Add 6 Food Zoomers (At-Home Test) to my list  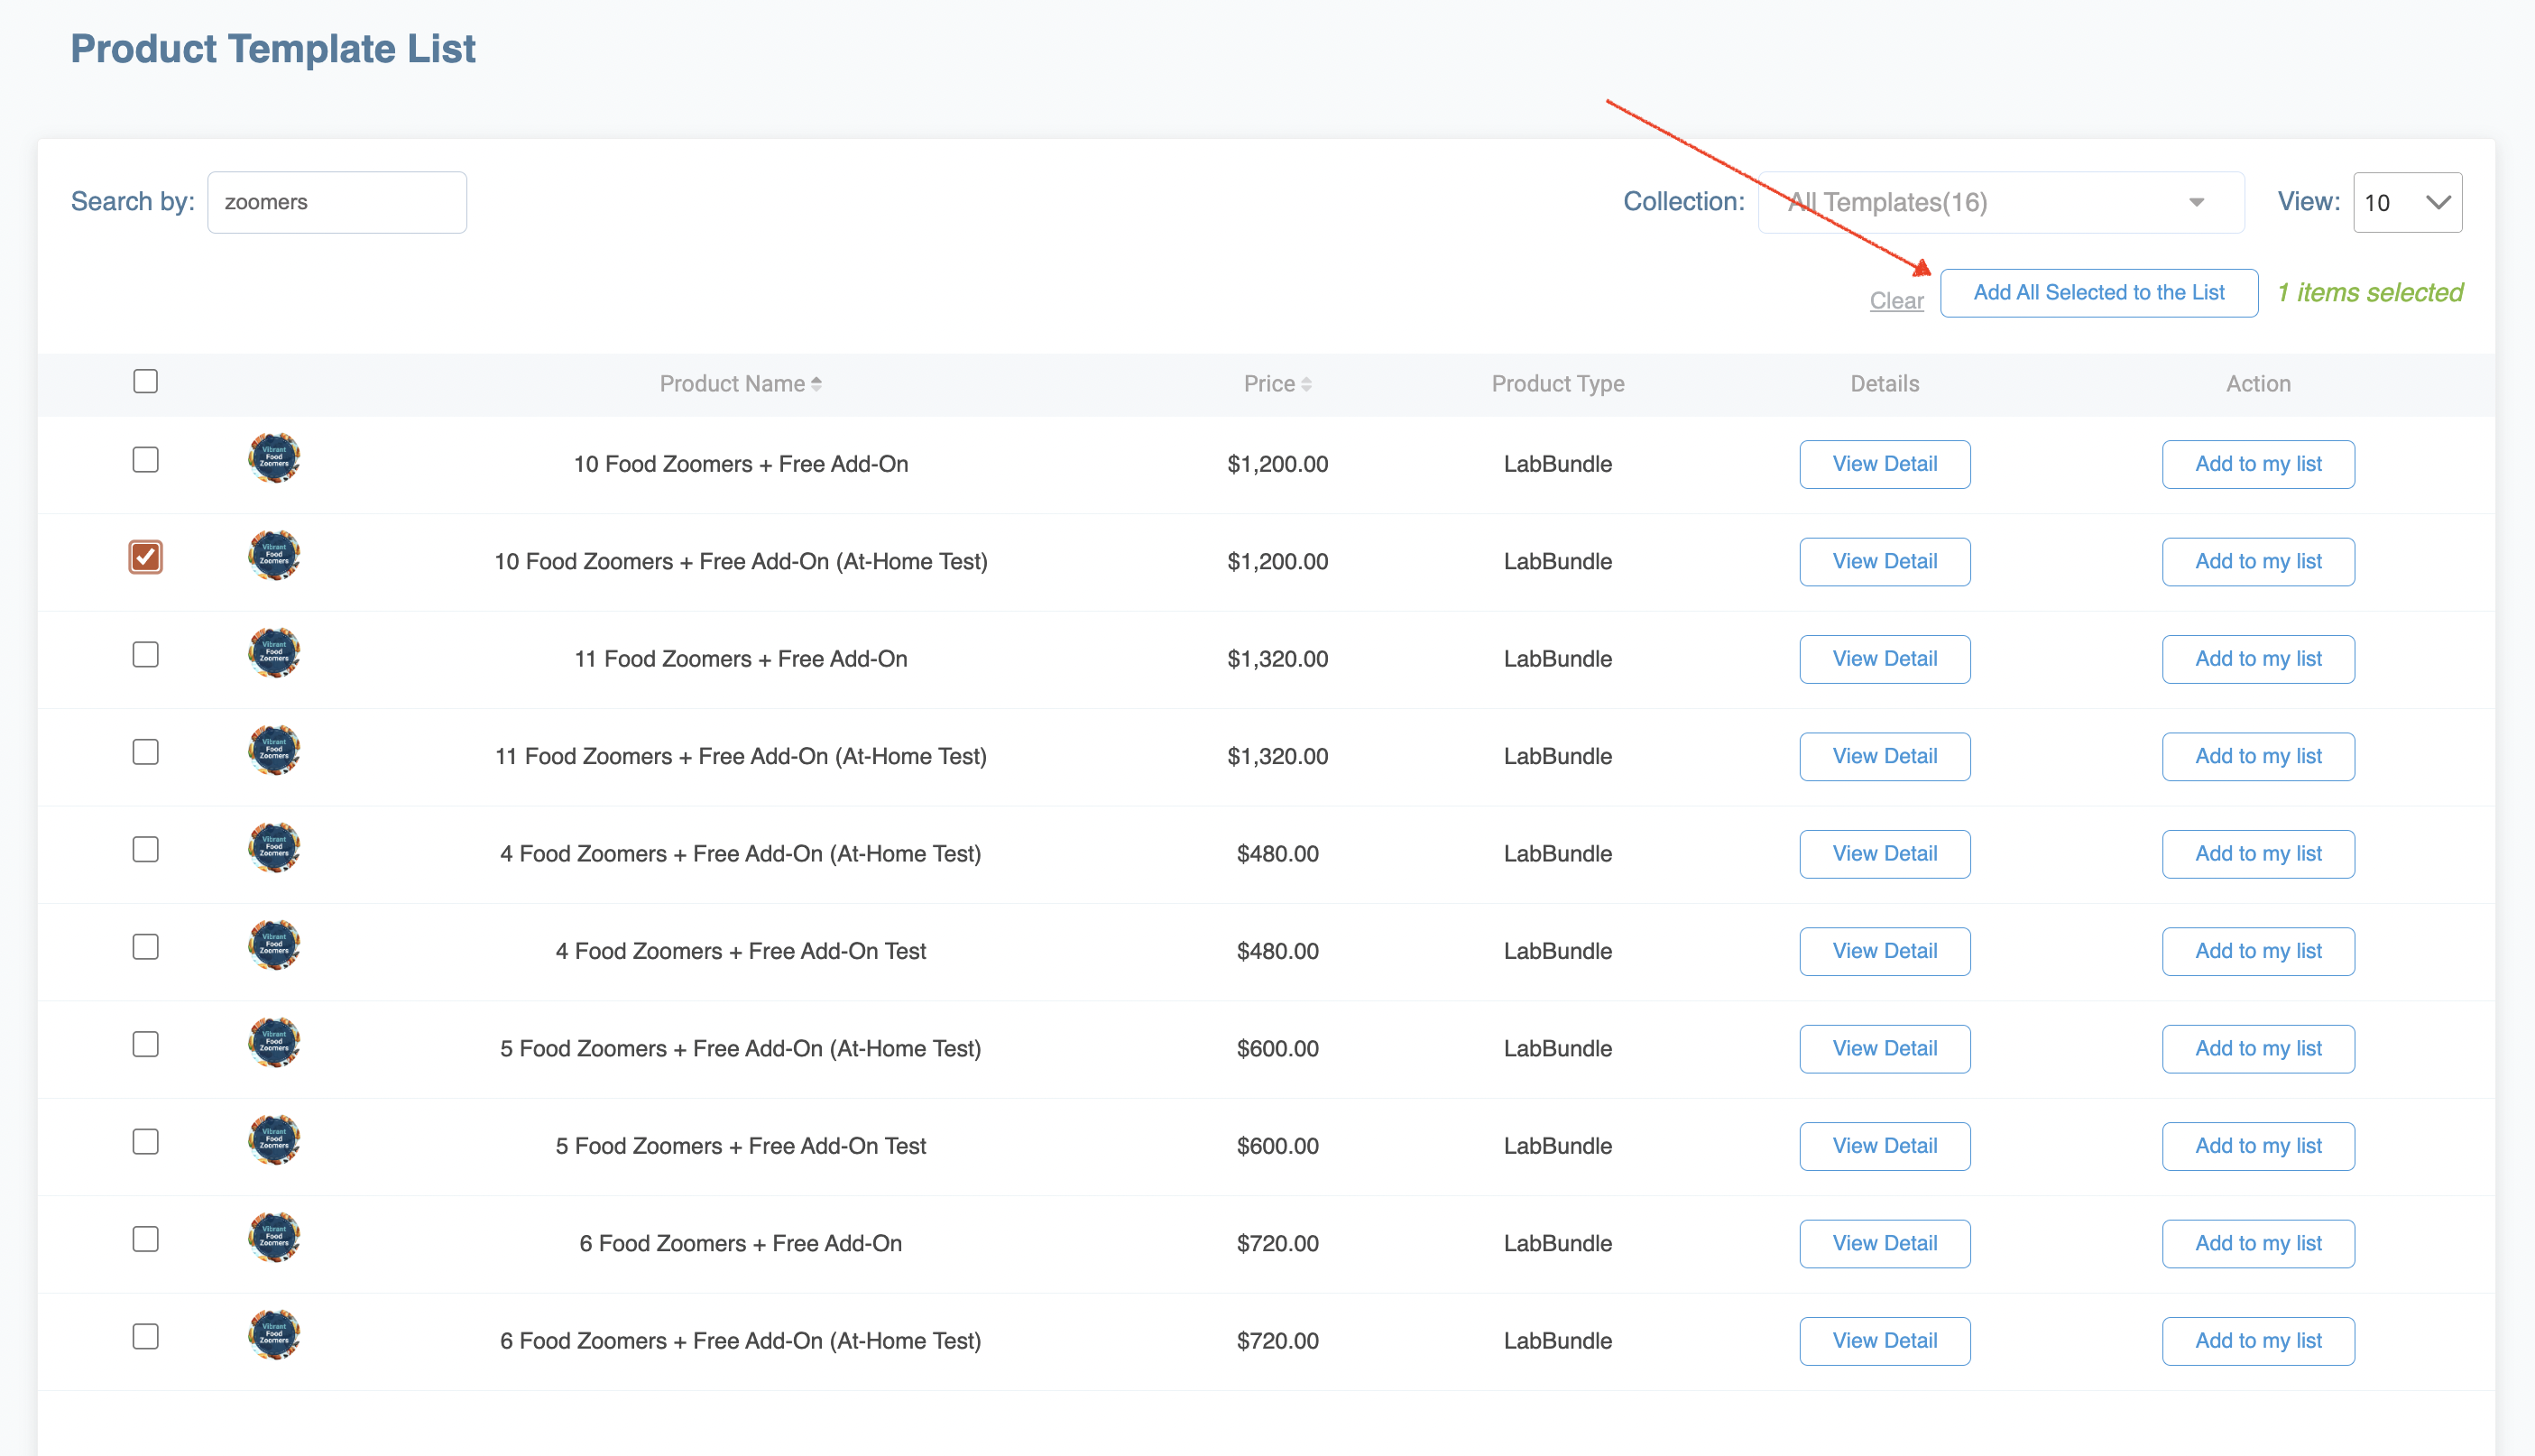(x=2258, y=1341)
